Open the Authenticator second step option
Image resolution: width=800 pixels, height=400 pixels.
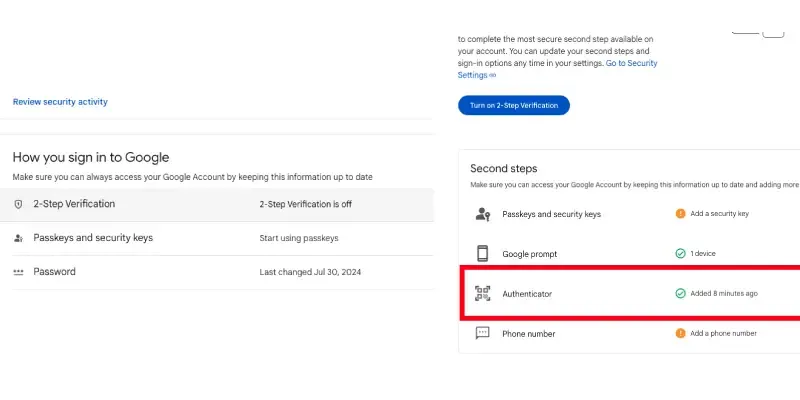[526, 294]
